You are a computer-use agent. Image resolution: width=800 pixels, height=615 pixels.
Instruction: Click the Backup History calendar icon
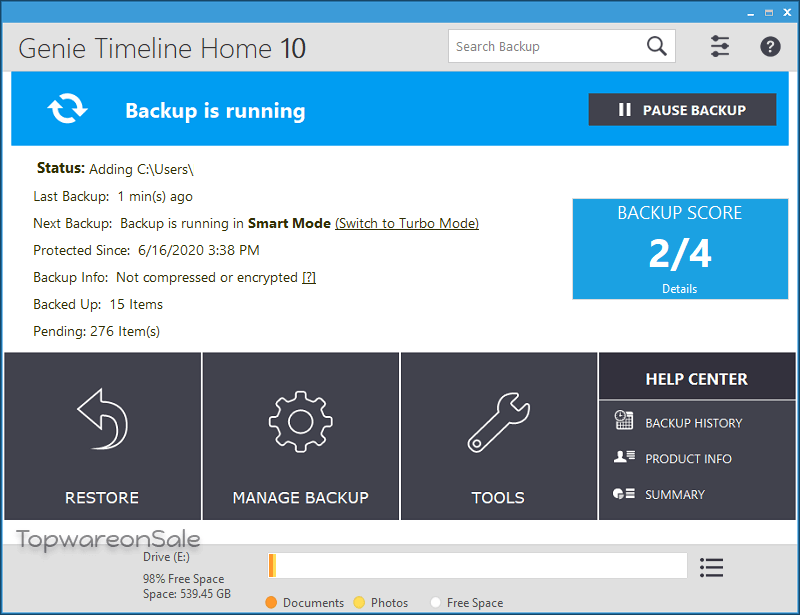coord(623,420)
